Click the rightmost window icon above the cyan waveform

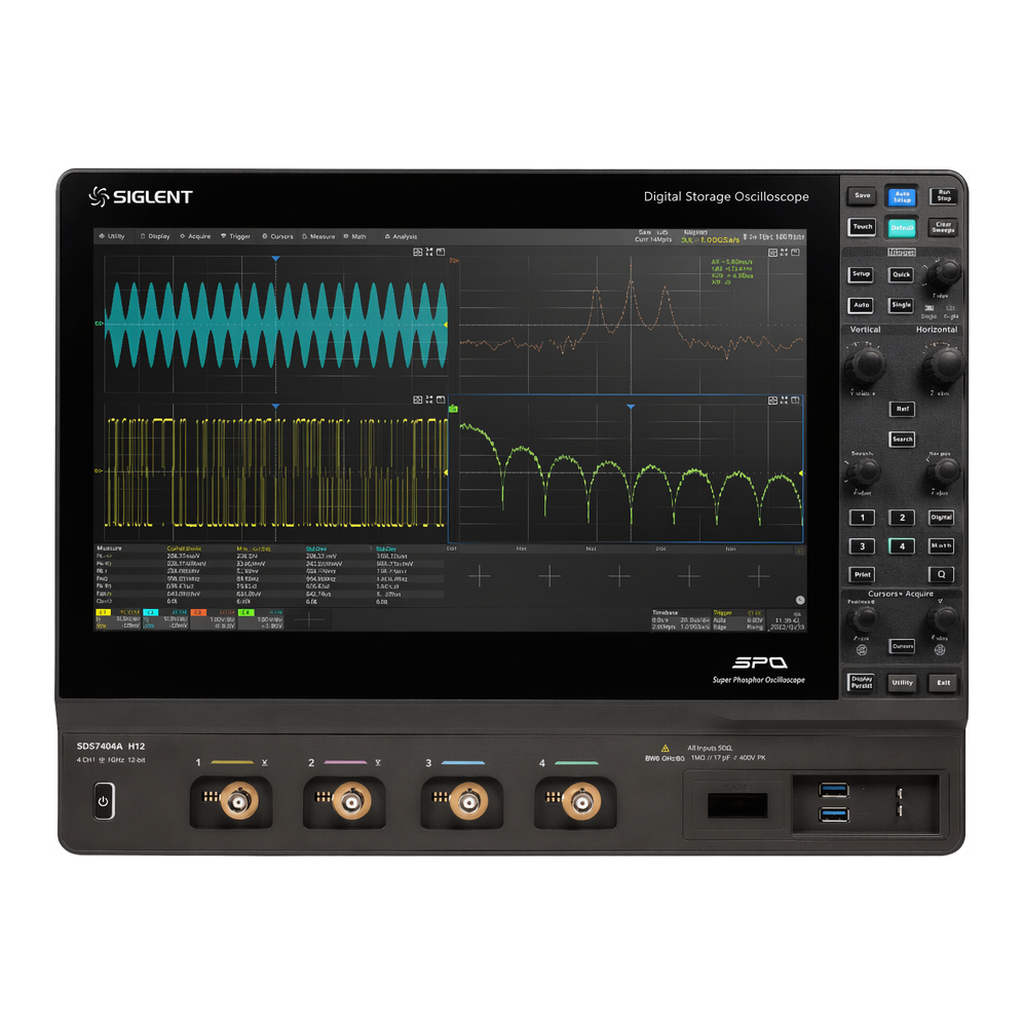(441, 252)
